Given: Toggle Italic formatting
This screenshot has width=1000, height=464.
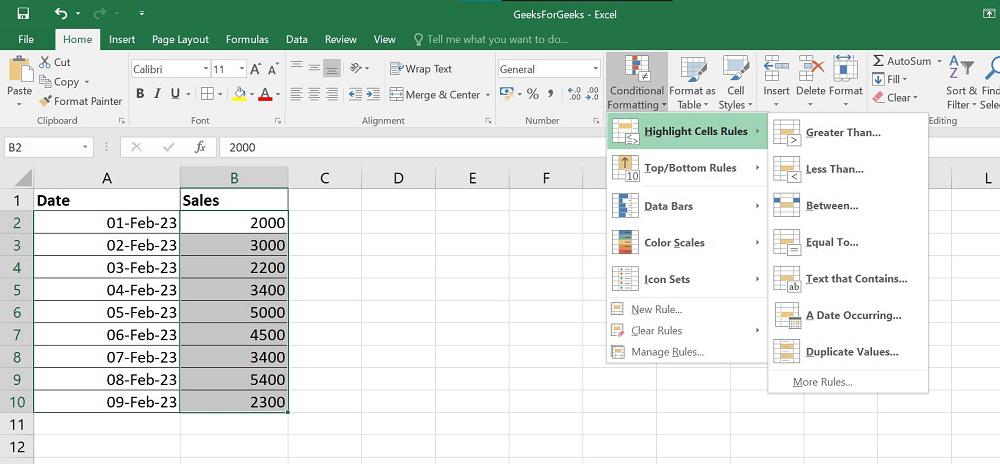Looking at the screenshot, I should tap(156, 94).
